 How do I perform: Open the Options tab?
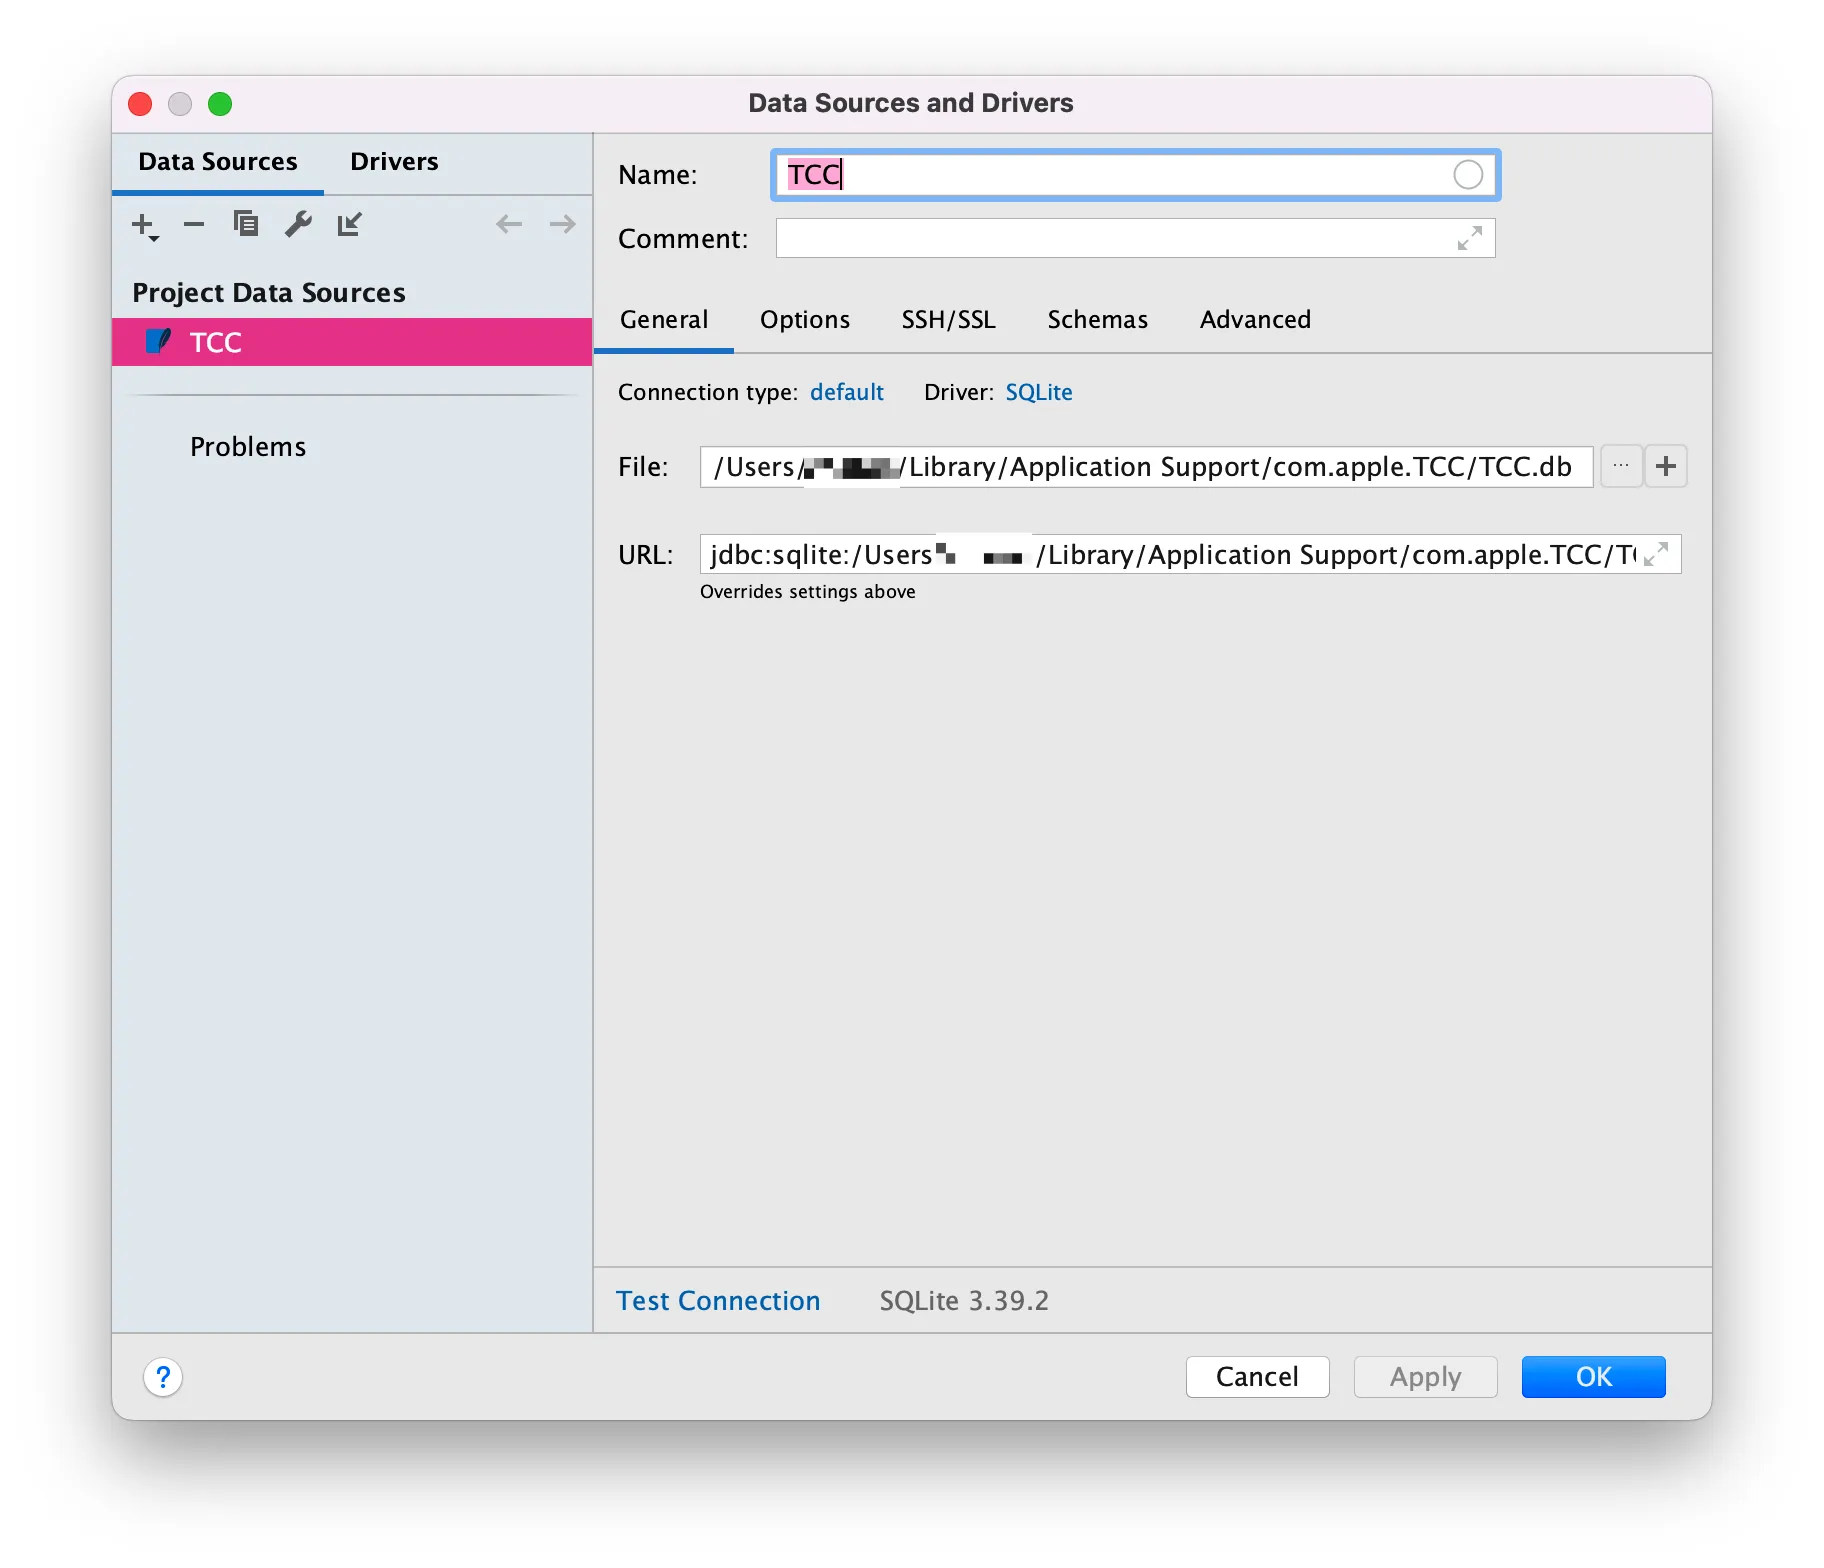click(x=805, y=320)
